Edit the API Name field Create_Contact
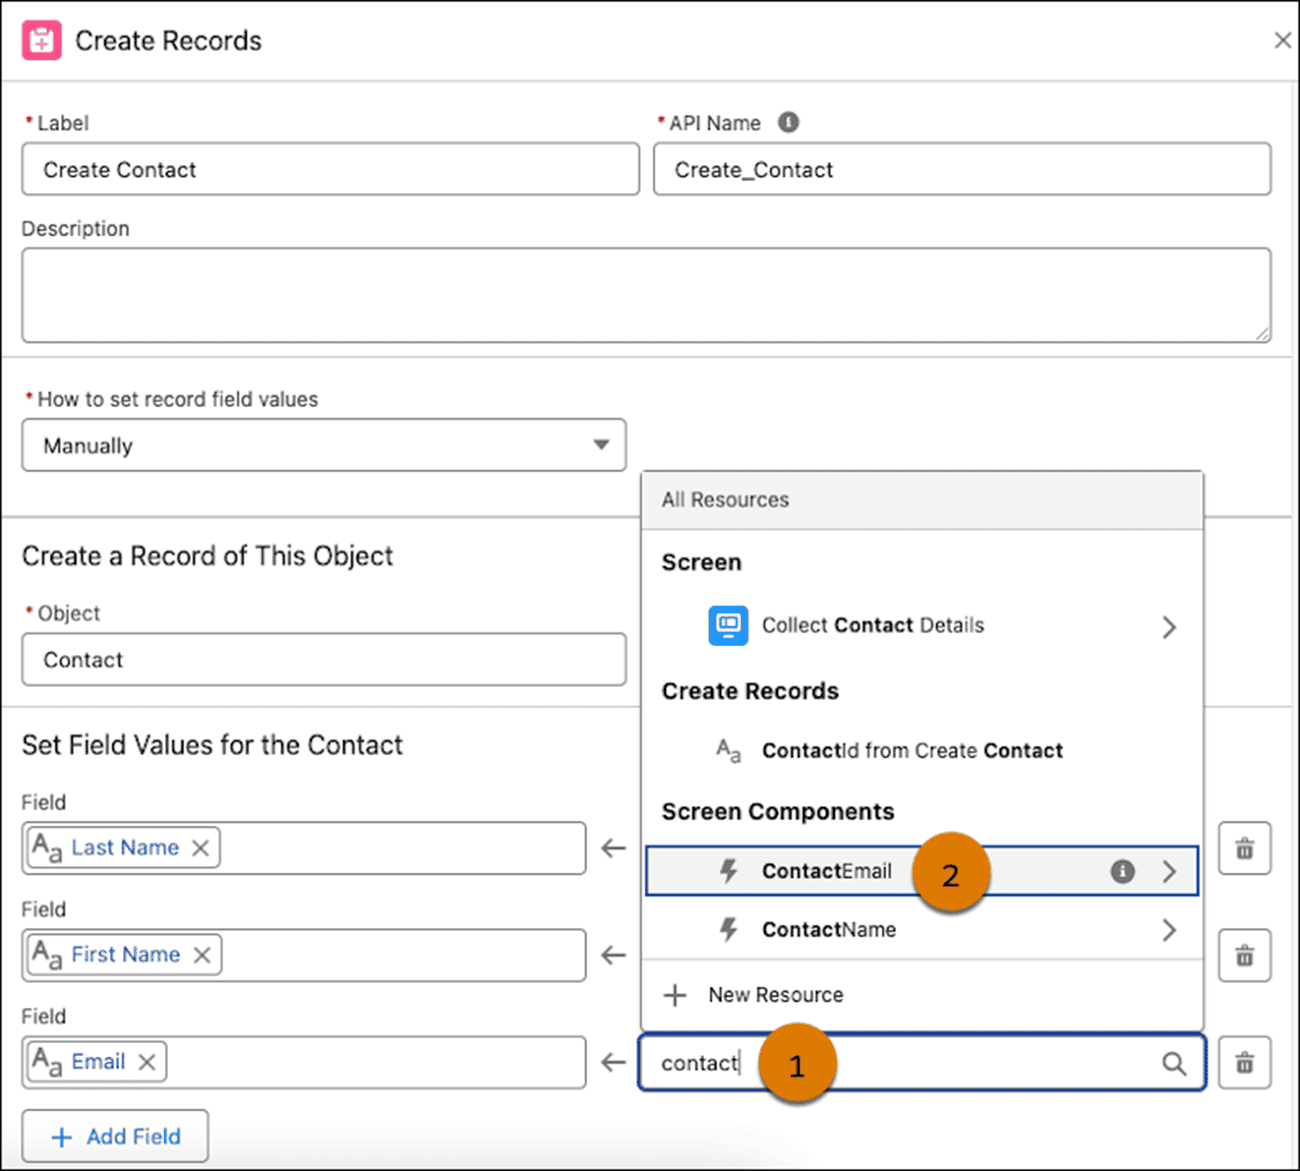Viewport: 1300px width, 1171px height. point(962,169)
